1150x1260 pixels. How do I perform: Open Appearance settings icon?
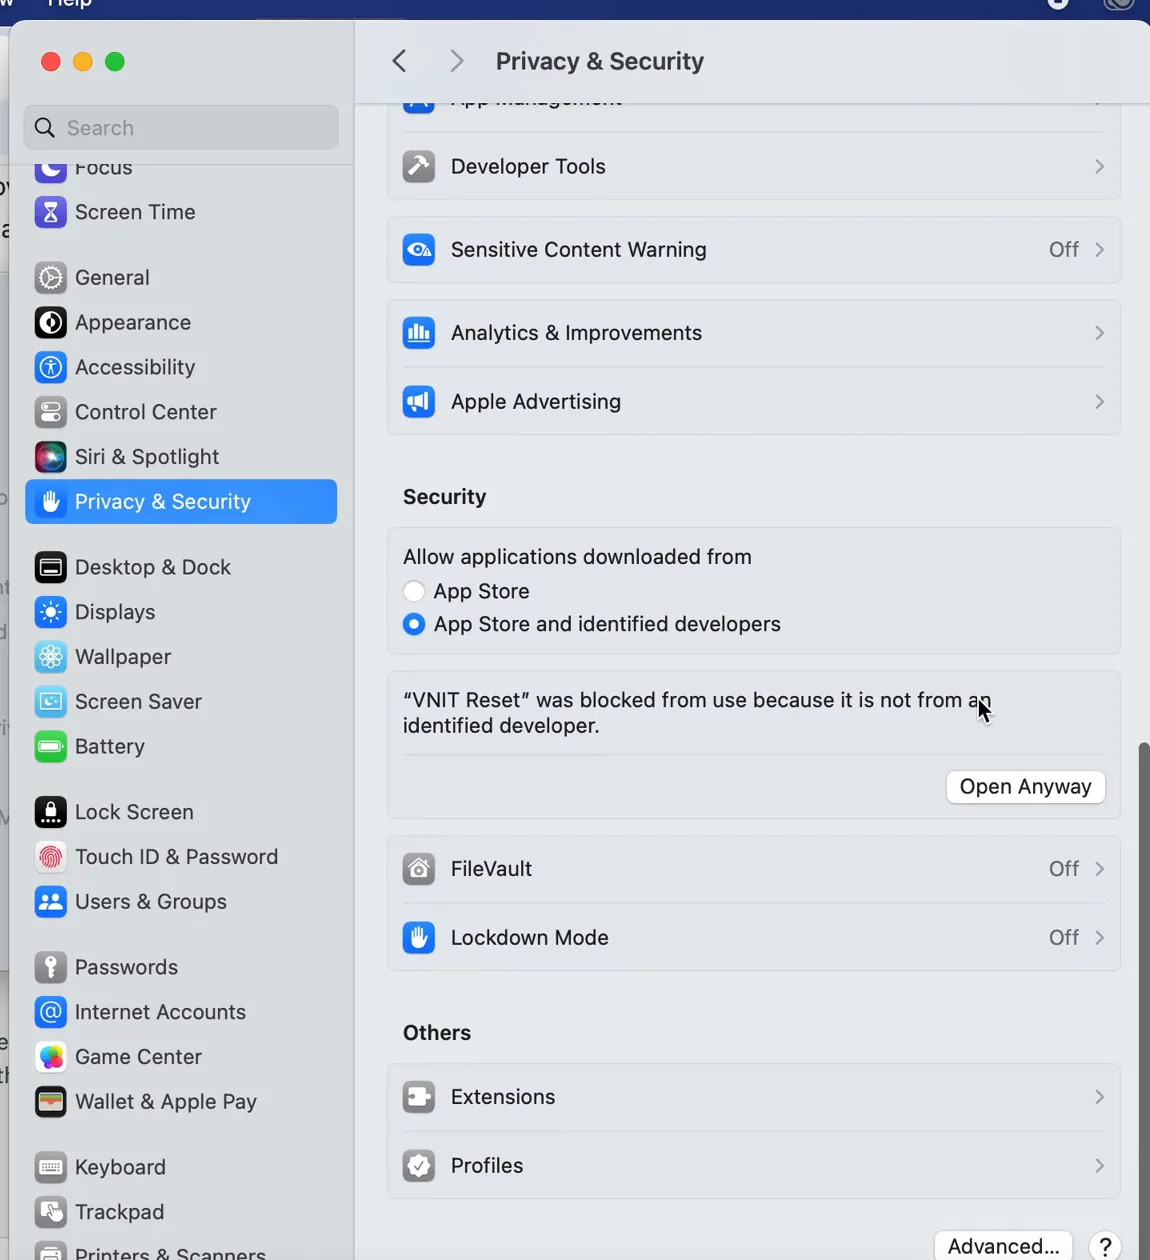click(x=50, y=322)
